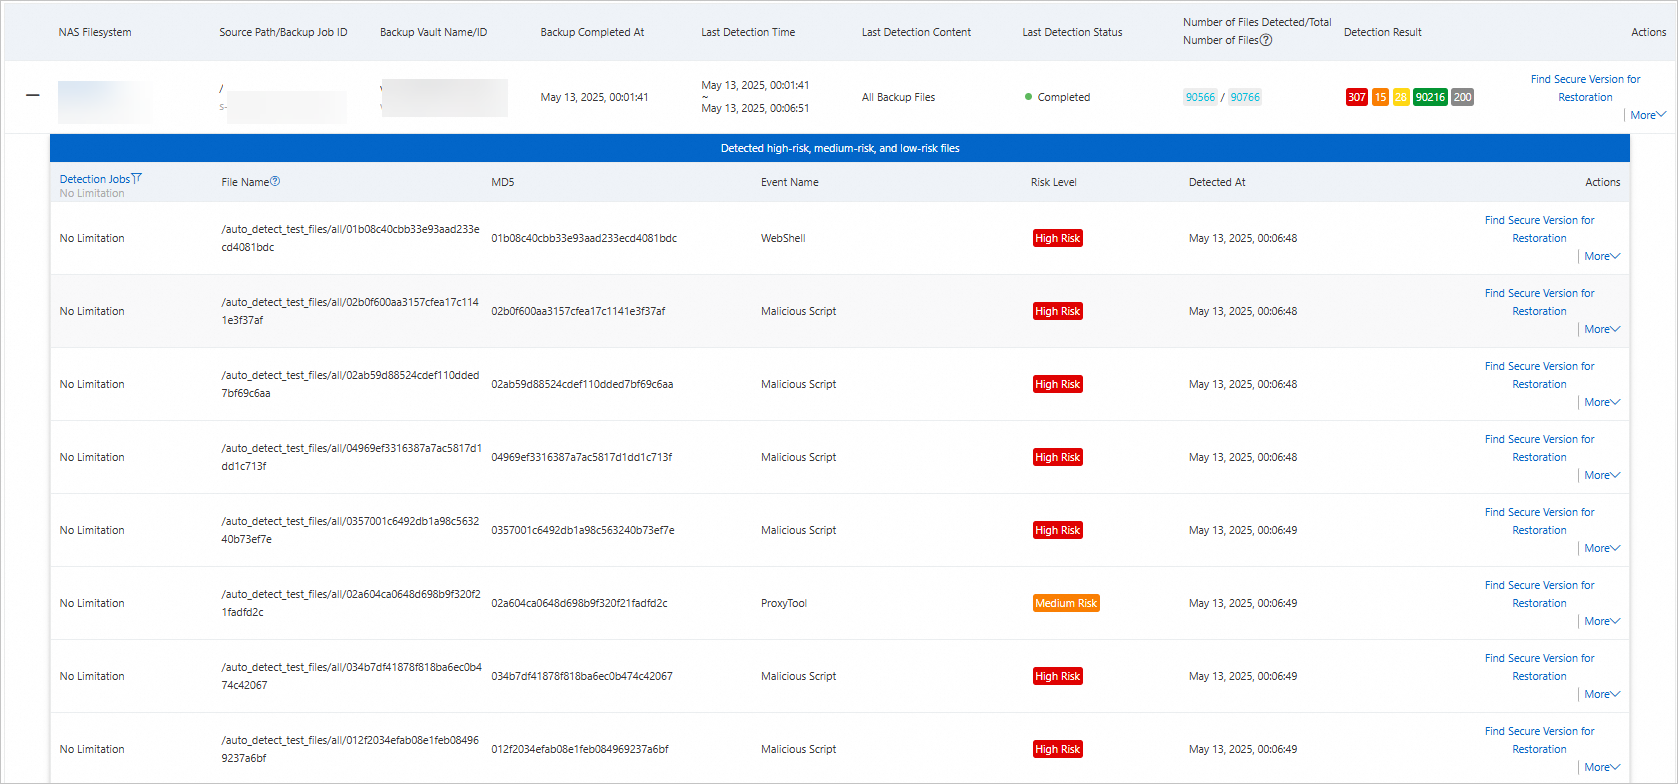Click the High Risk badge in WebShell row

tap(1058, 238)
